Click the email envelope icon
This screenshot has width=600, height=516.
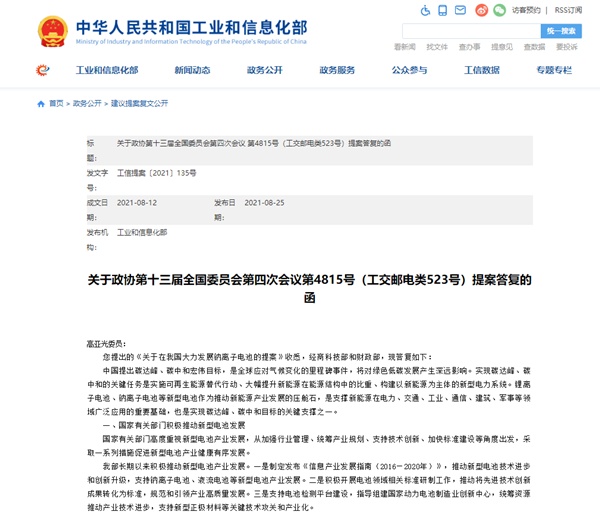pos(462,10)
